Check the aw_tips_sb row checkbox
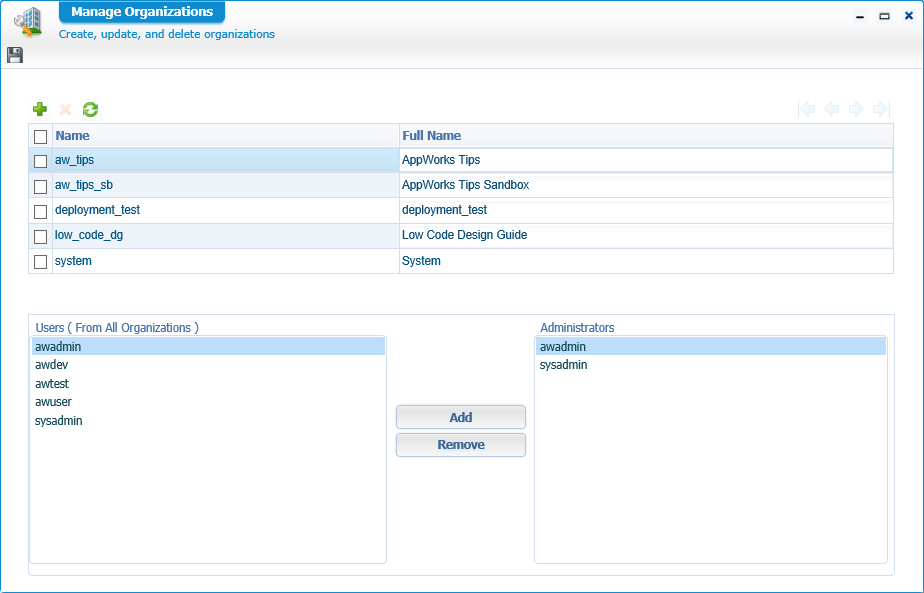The width and height of the screenshot is (924, 593). pyautogui.click(x=41, y=186)
